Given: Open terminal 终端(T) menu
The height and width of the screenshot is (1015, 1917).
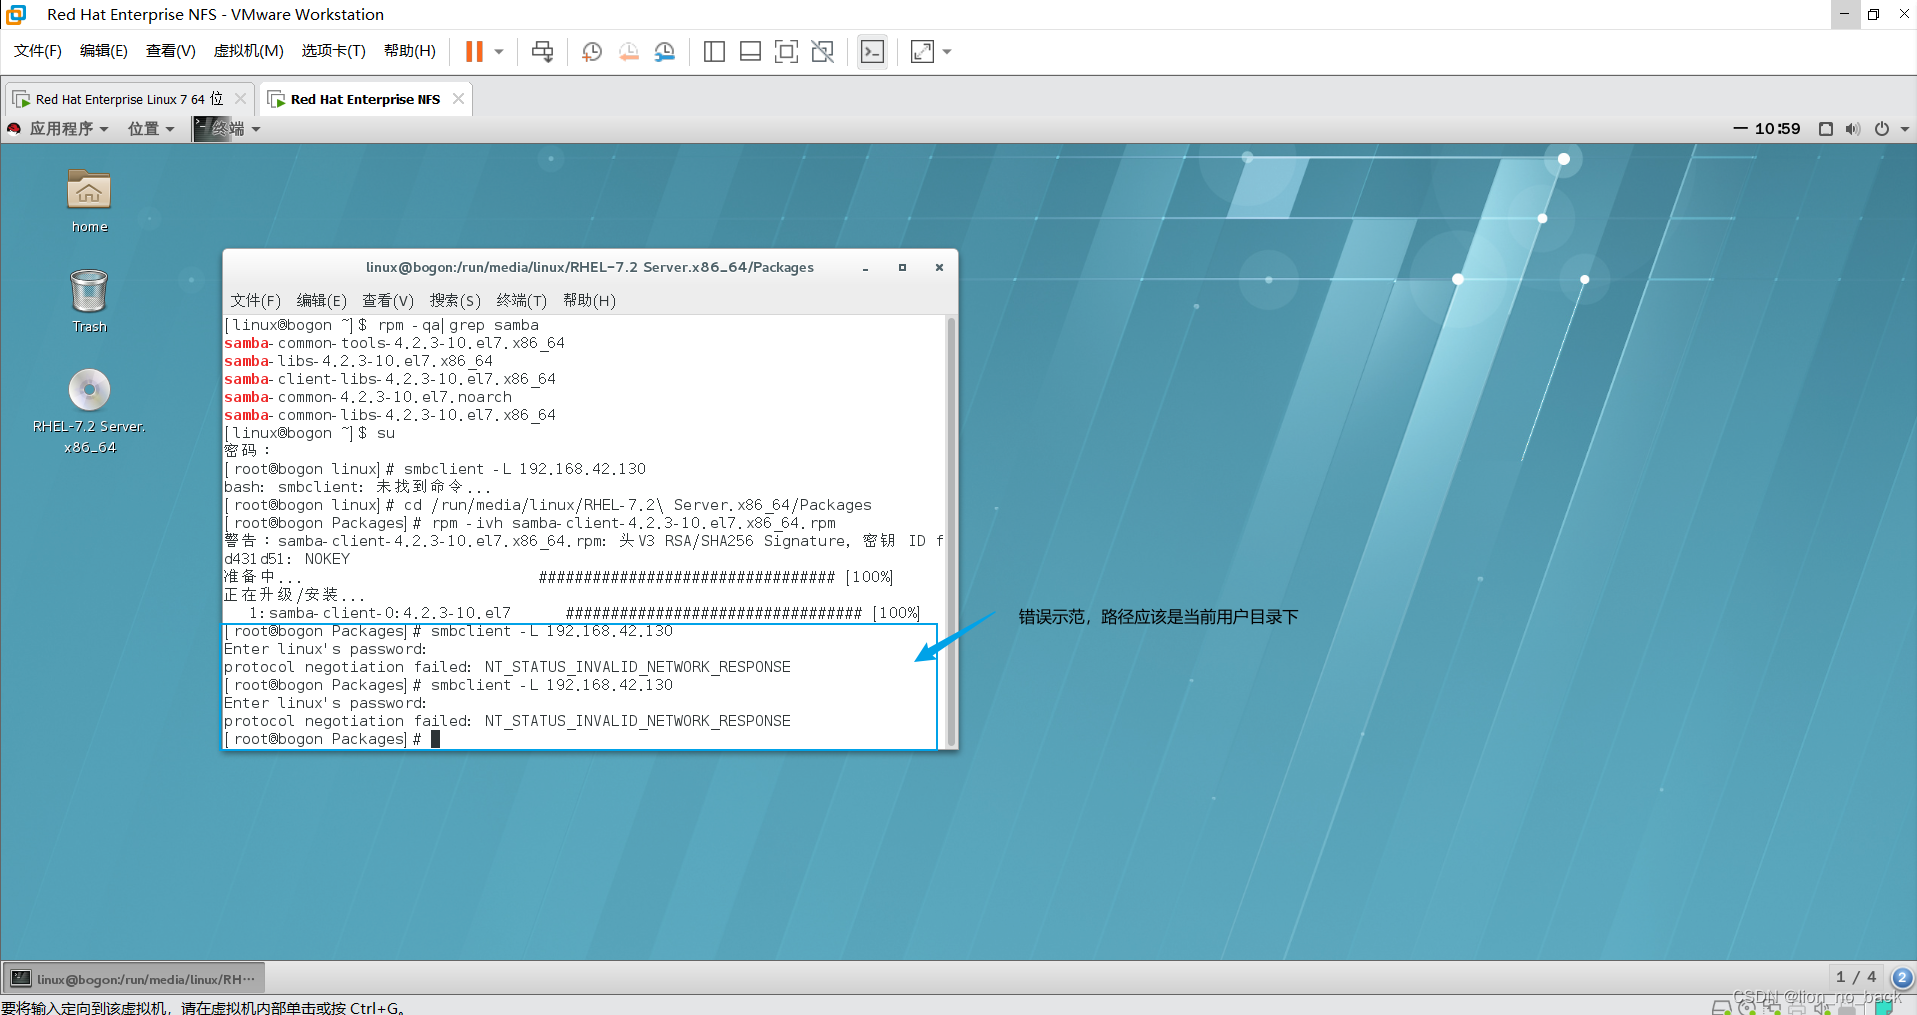Looking at the screenshot, I should (x=522, y=300).
